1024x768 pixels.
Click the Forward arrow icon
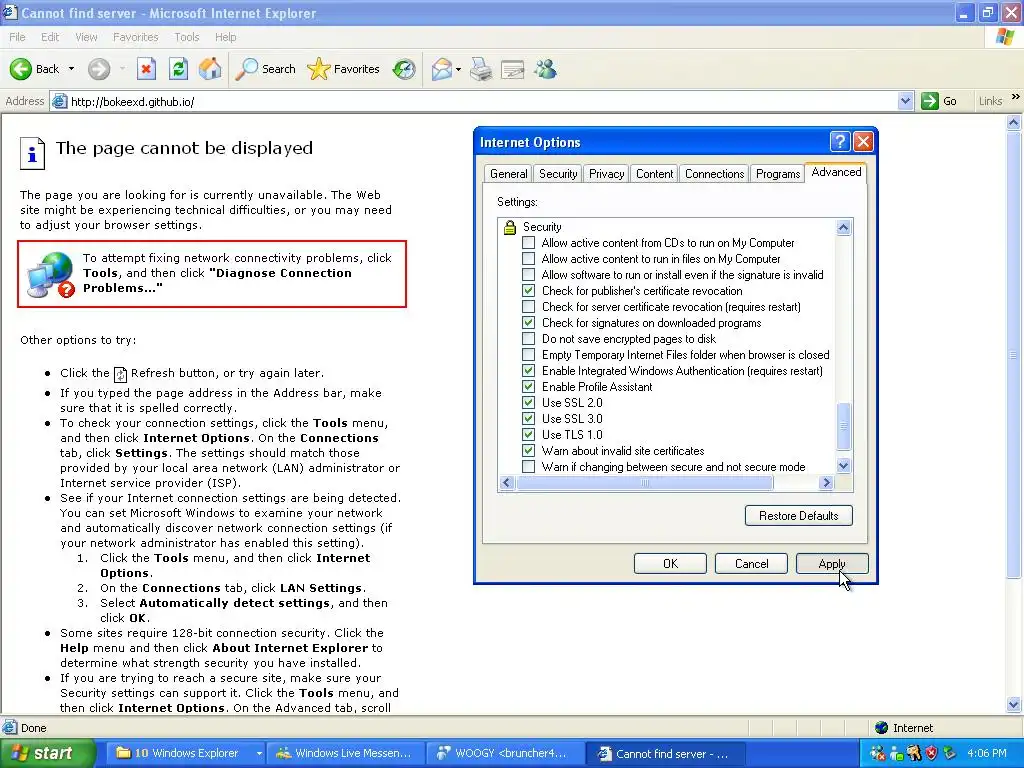coord(99,69)
